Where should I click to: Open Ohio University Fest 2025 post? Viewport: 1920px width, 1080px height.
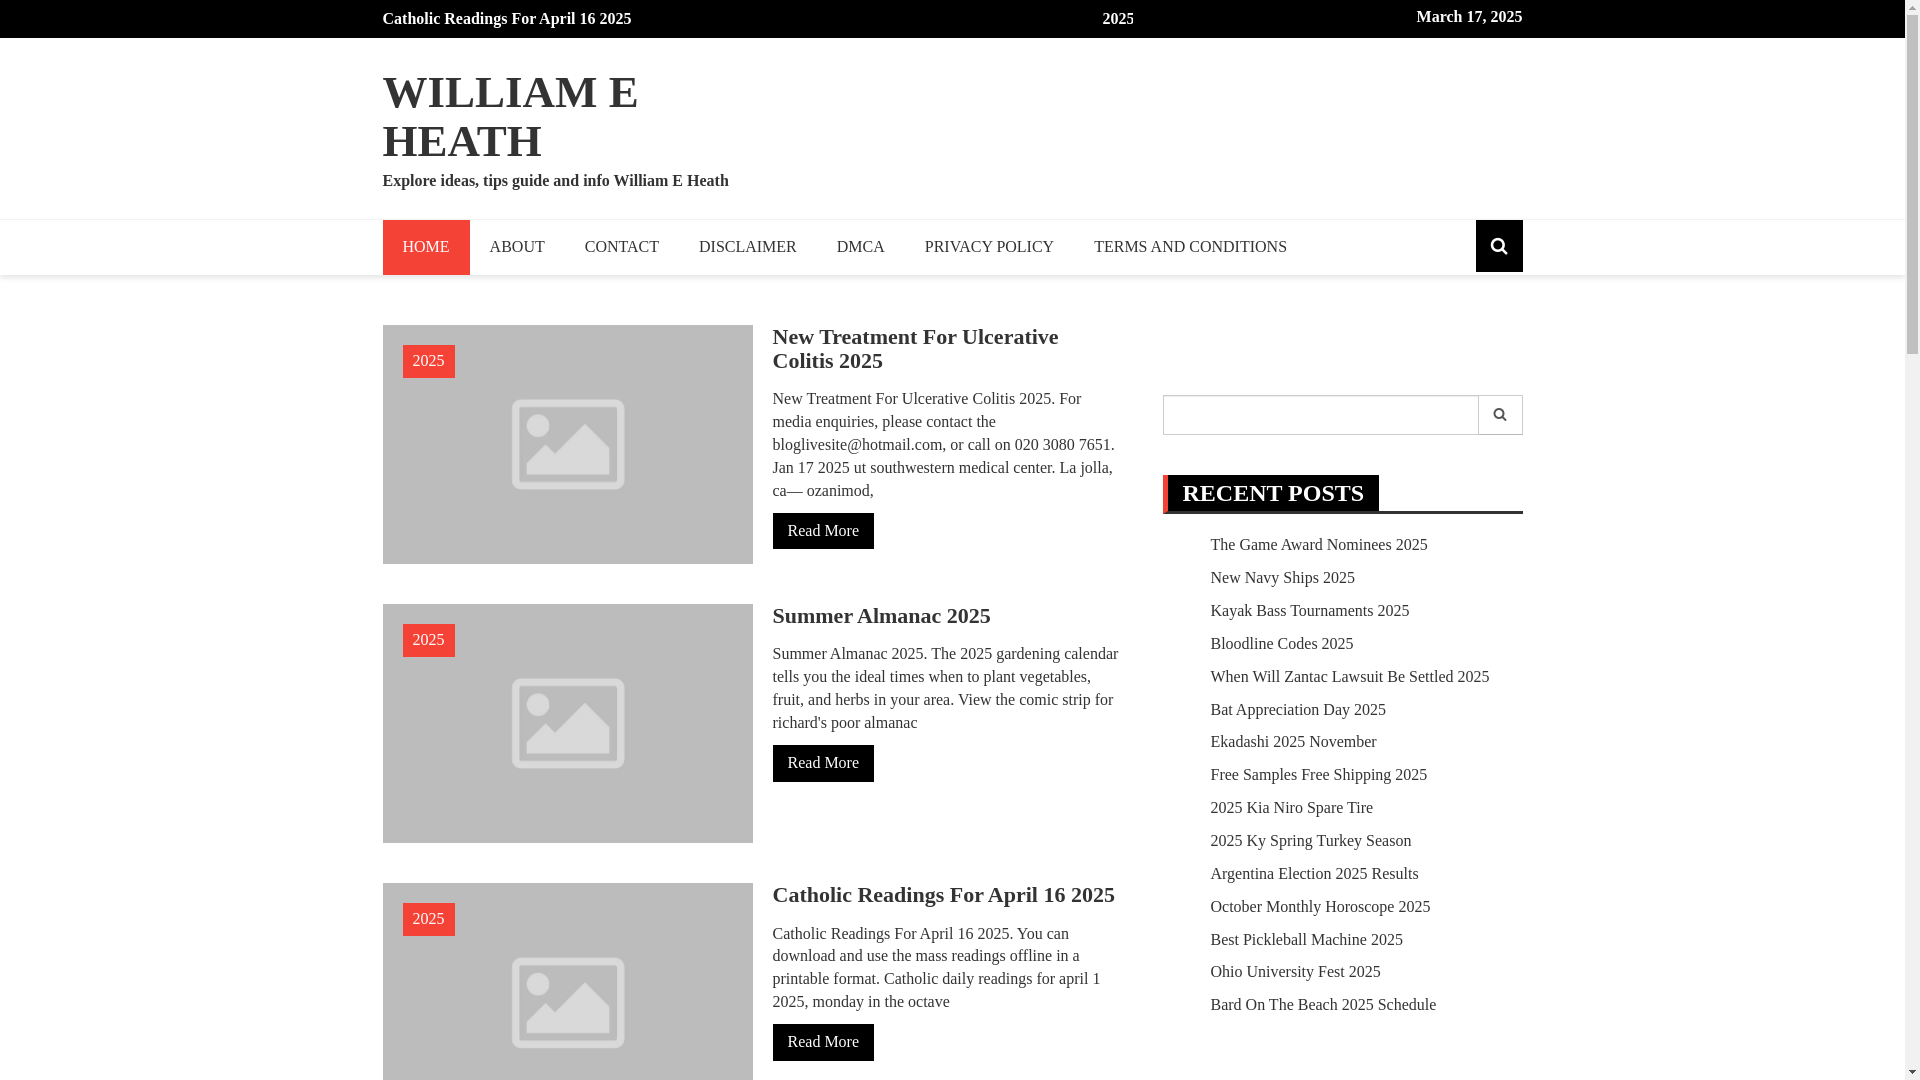click(x=1295, y=972)
